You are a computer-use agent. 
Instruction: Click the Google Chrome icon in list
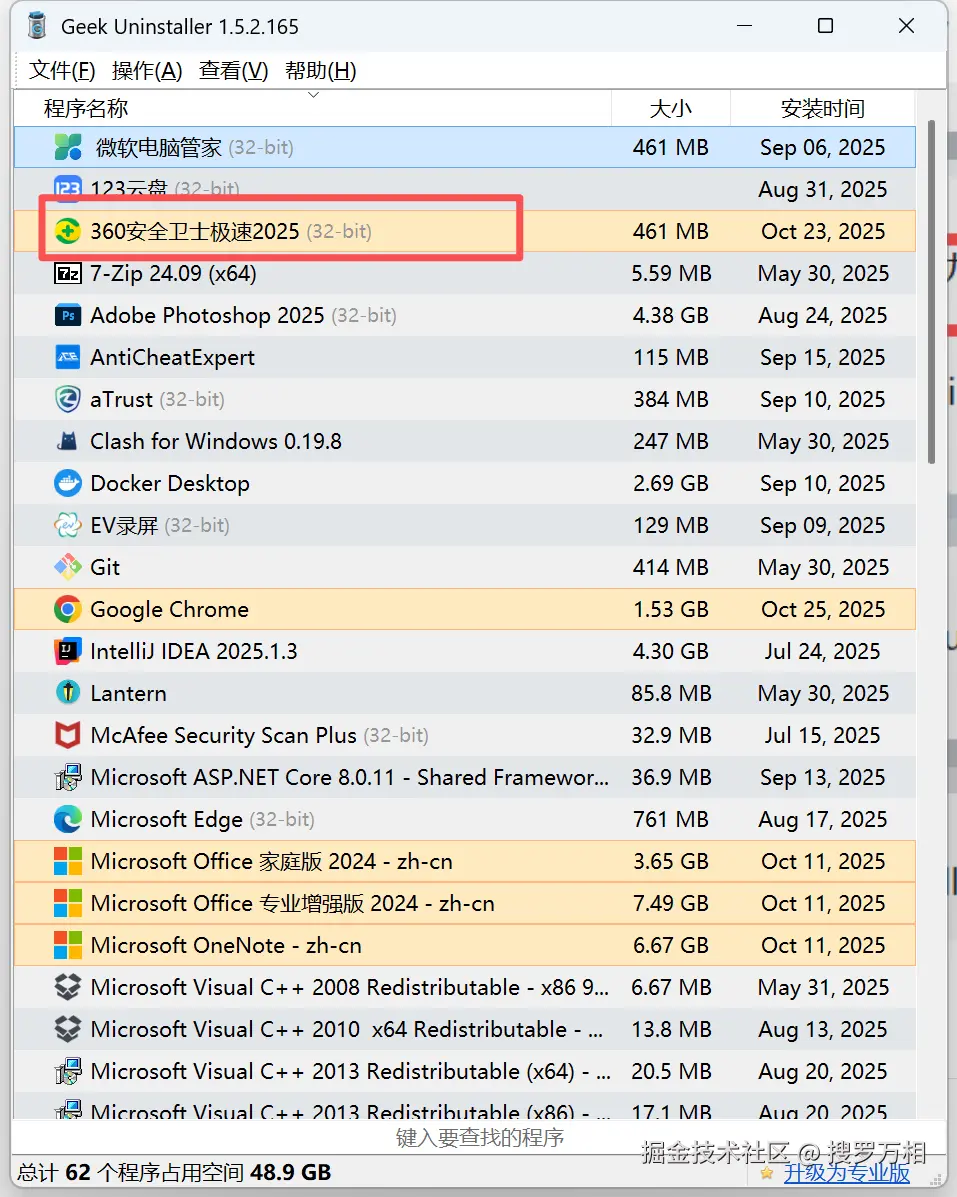tap(67, 609)
